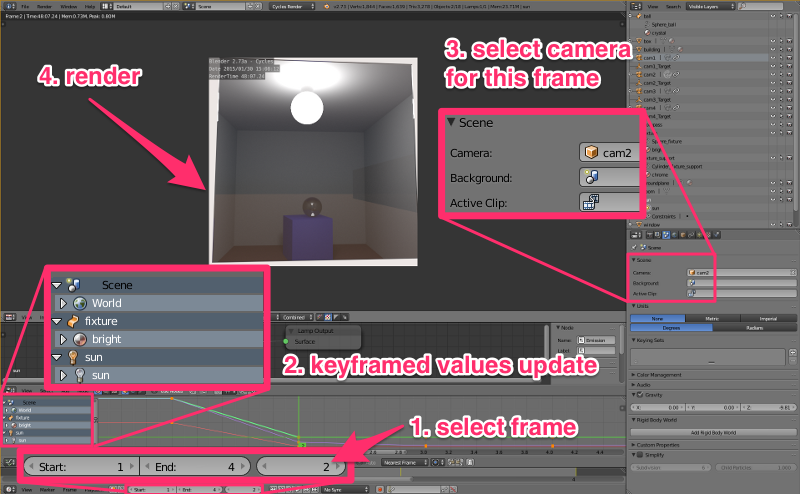
Task: Select cam1 camera object icon in outliner
Action: [639, 58]
